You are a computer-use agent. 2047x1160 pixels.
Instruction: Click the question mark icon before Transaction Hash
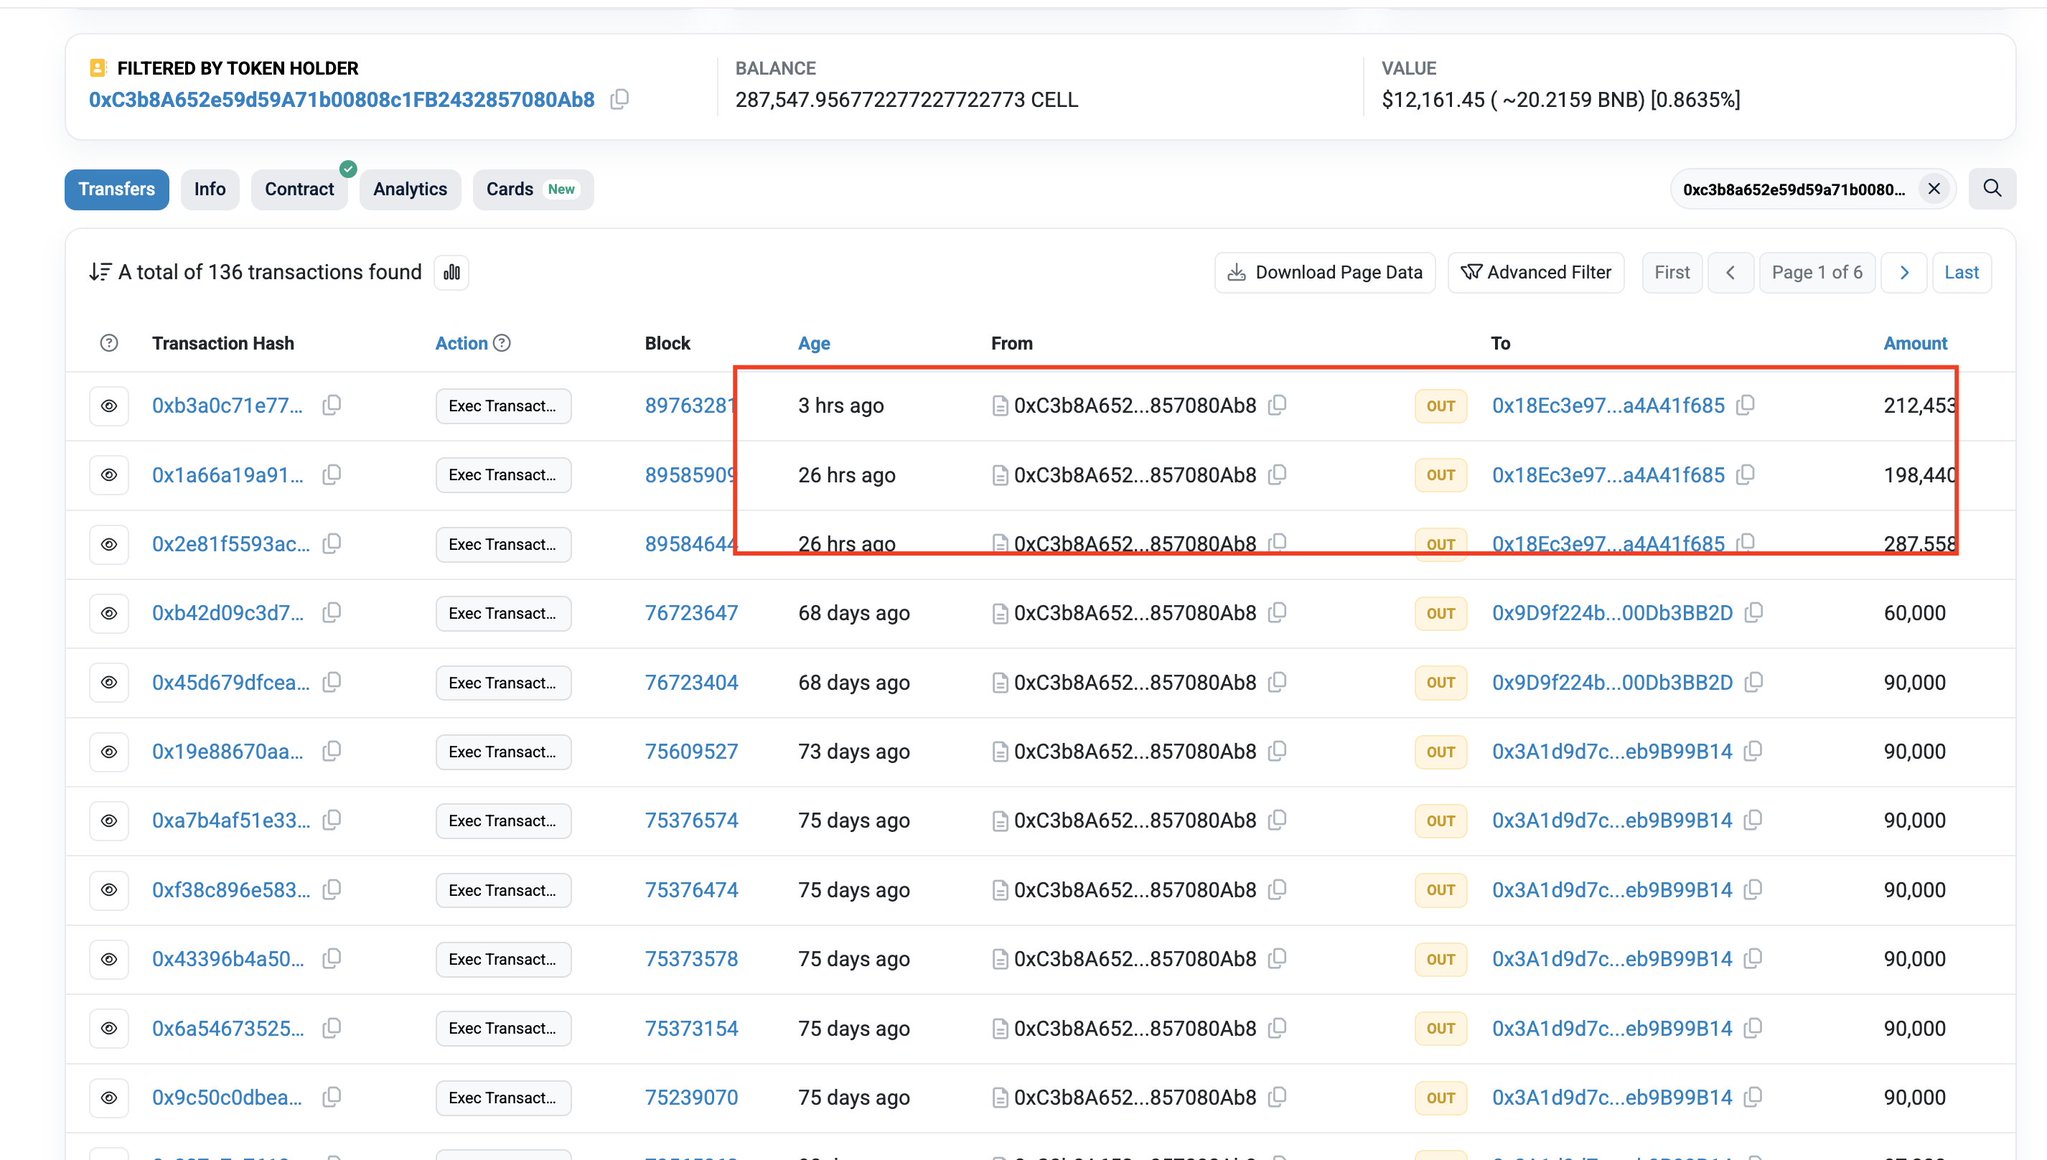tap(109, 343)
